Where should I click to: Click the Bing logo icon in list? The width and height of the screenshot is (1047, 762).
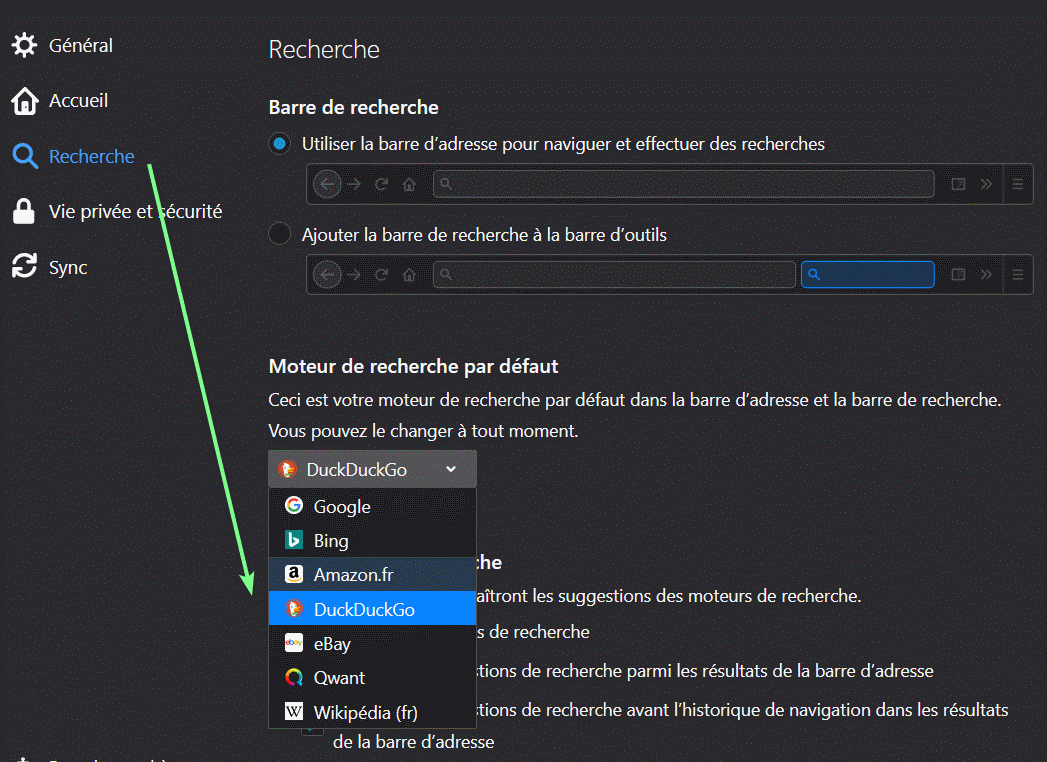294,540
